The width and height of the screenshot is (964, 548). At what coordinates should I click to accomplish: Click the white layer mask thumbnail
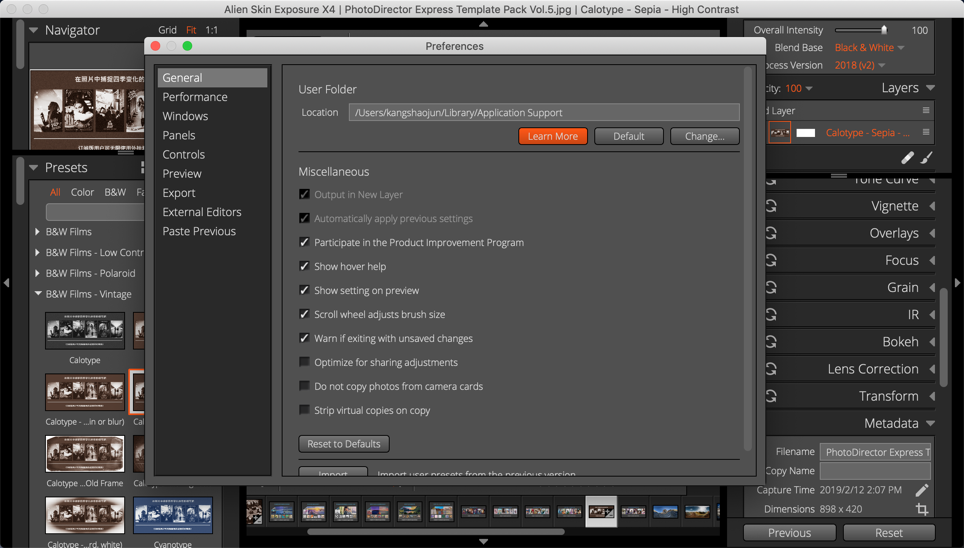pyautogui.click(x=805, y=133)
